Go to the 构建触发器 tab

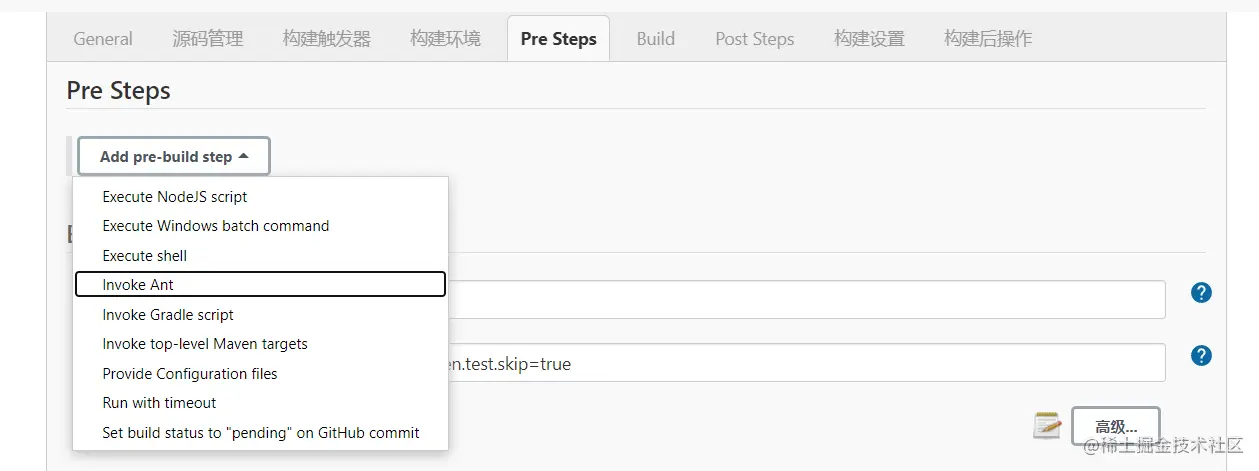tap(327, 39)
